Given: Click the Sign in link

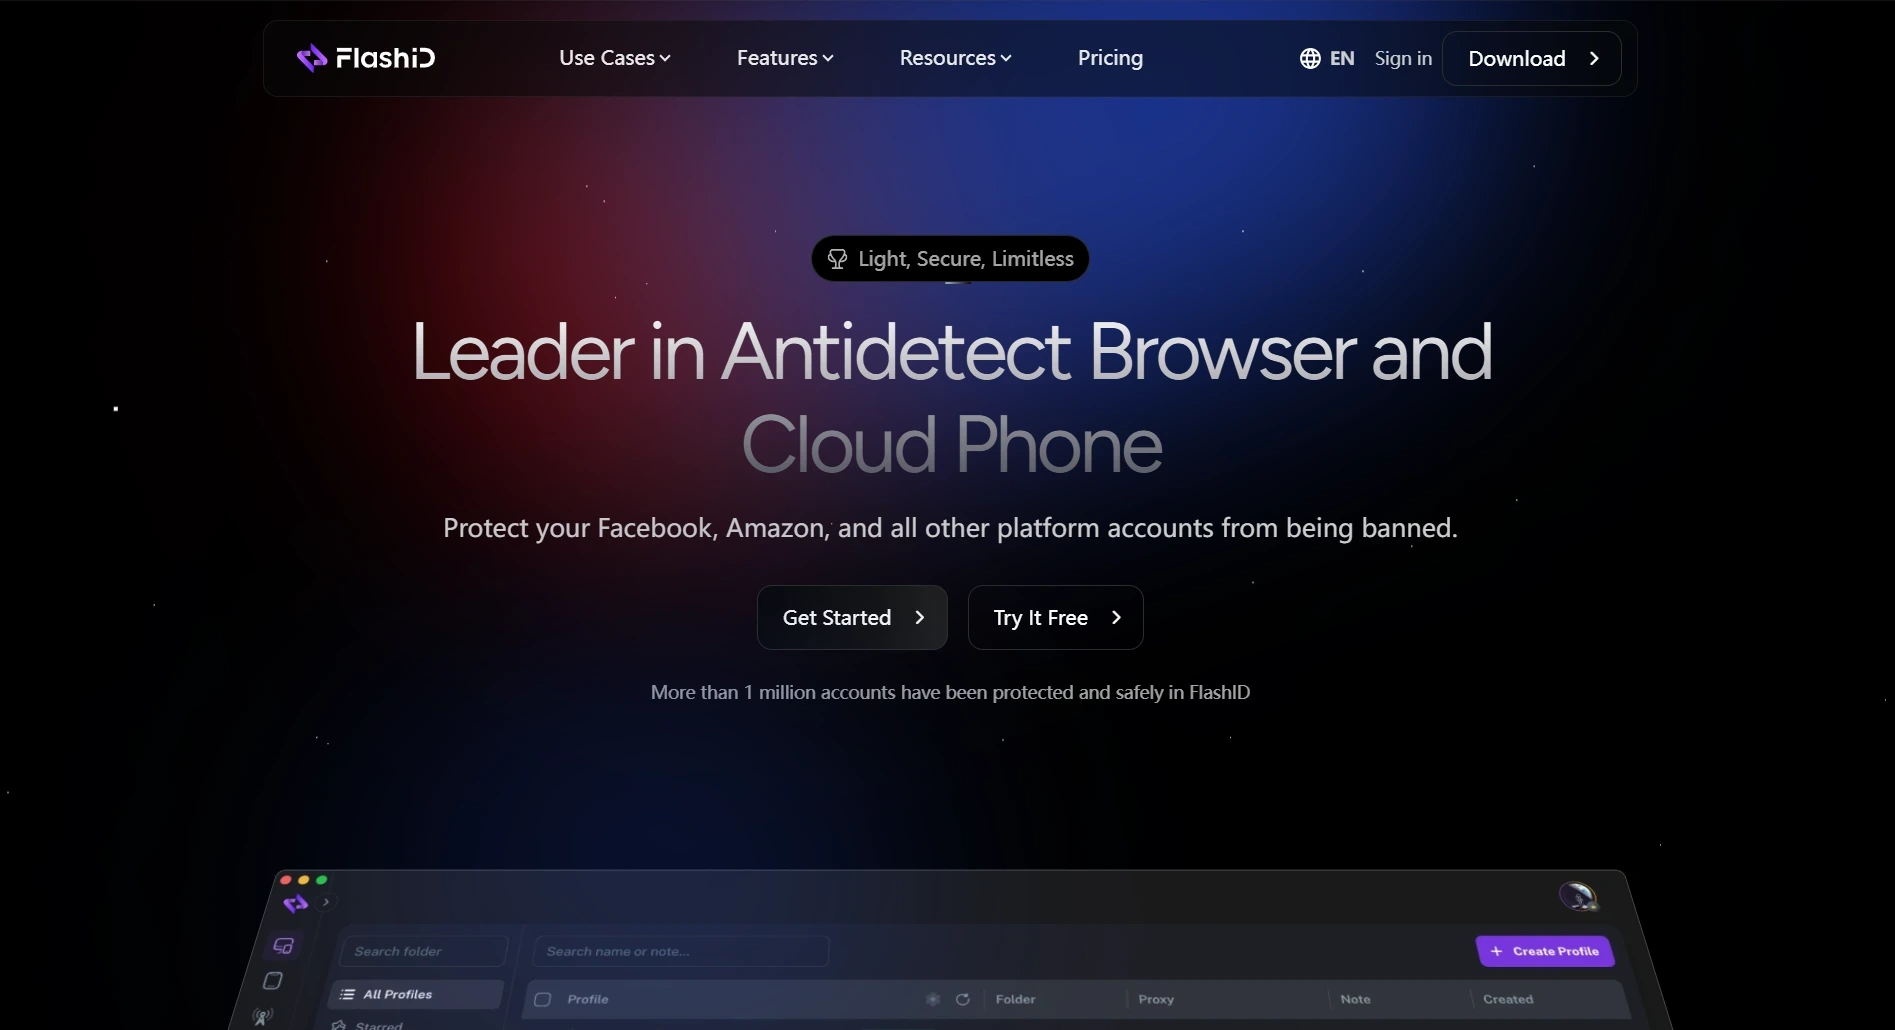Looking at the screenshot, I should click(1403, 58).
